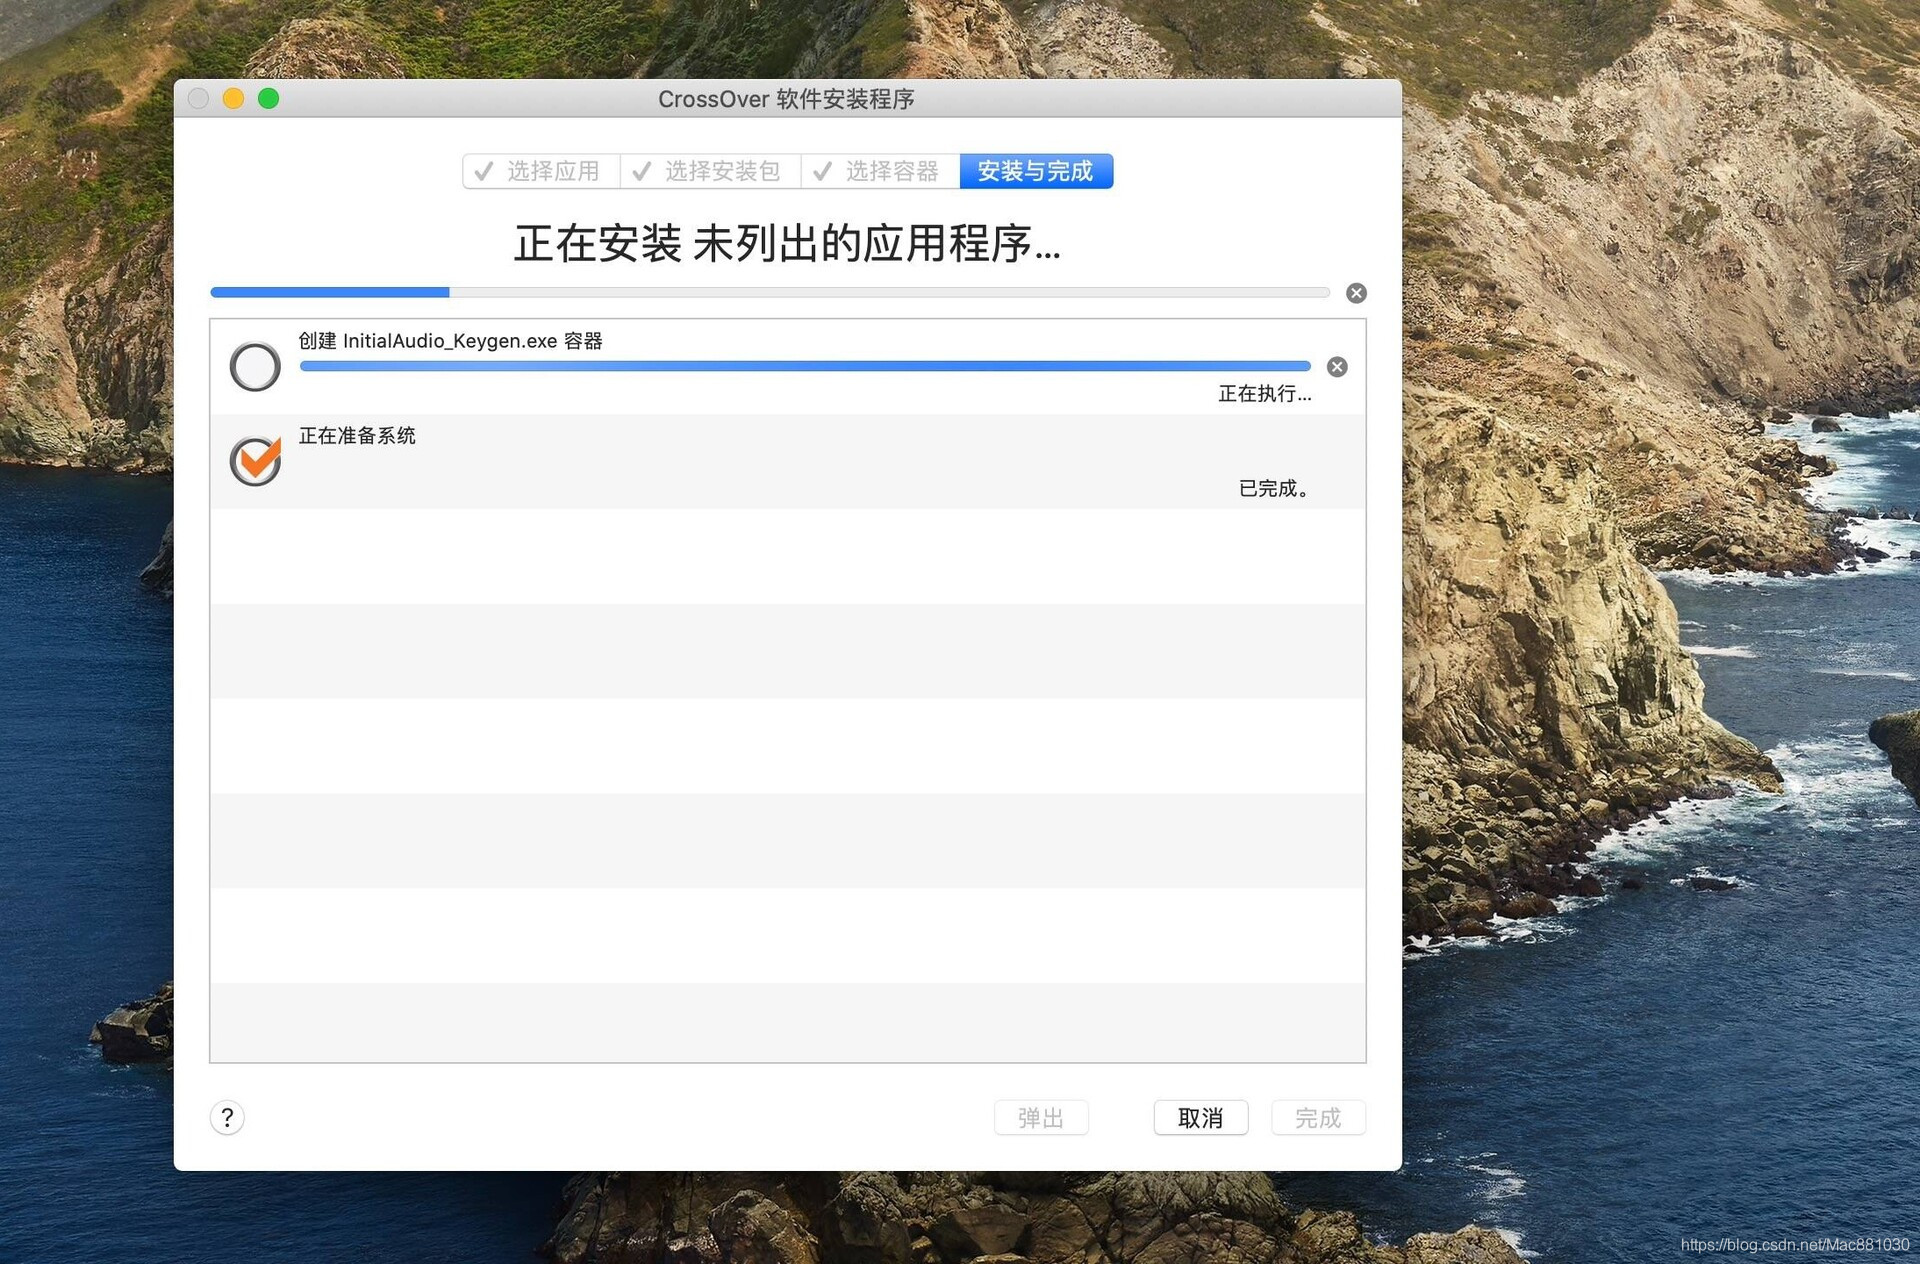Click the container creation progress bar
Image resolution: width=1920 pixels, height=1264 pixels.
[x=804, y=367]
